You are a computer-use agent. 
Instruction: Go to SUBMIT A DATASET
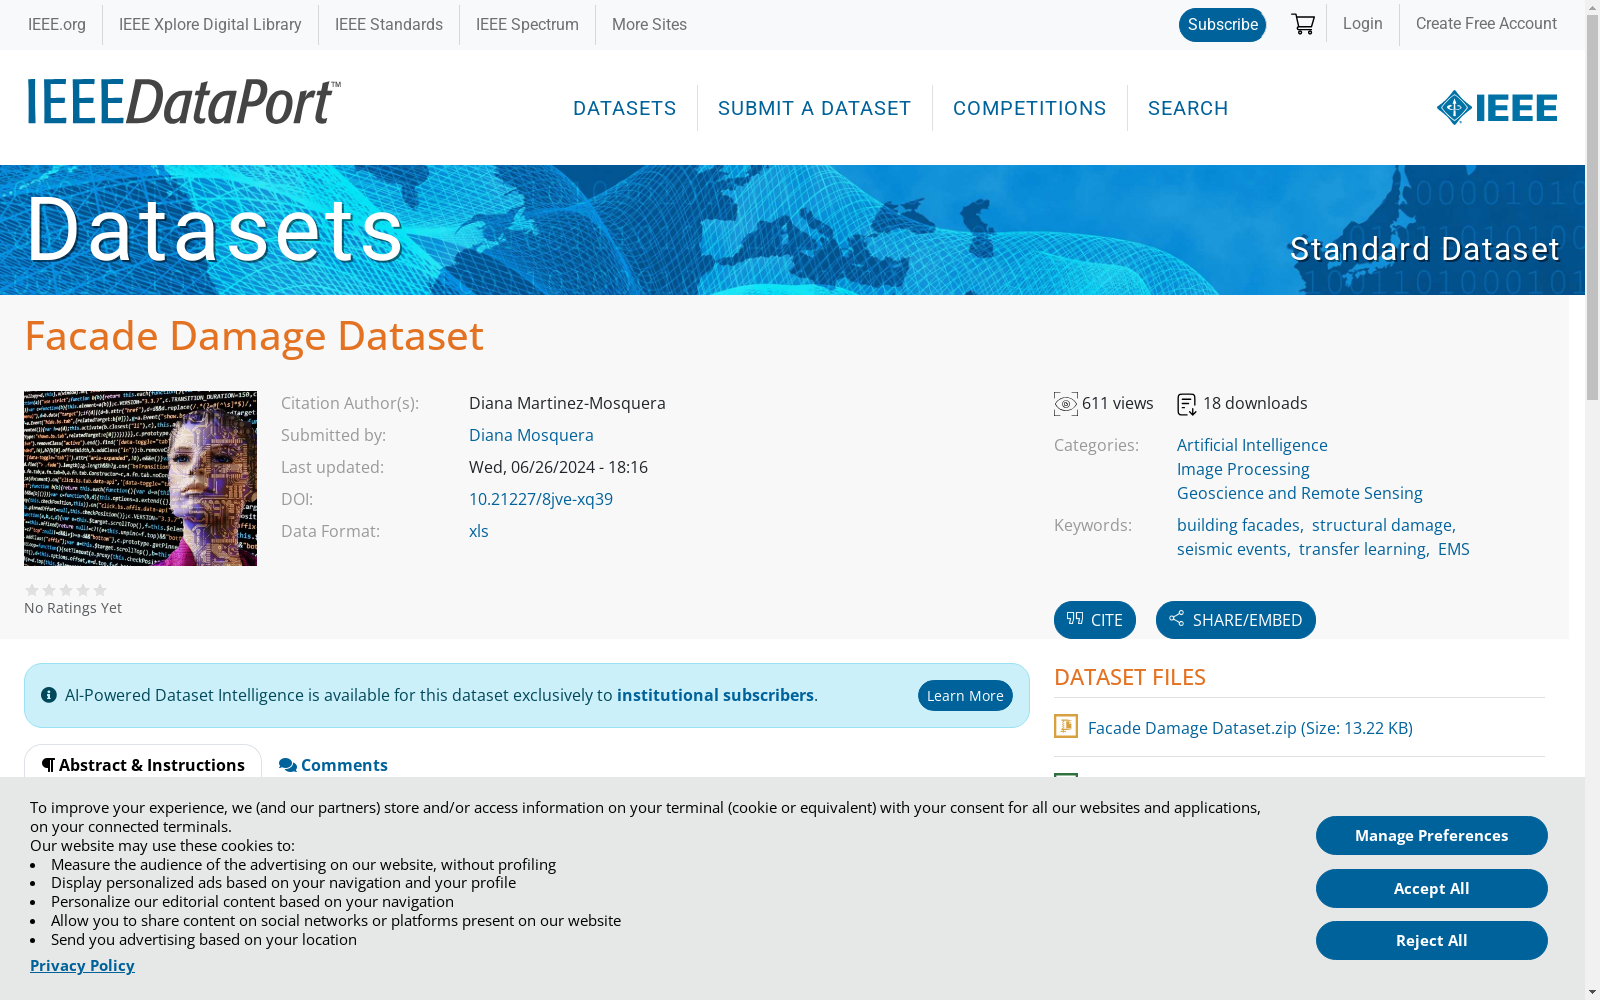click(815, 108)
